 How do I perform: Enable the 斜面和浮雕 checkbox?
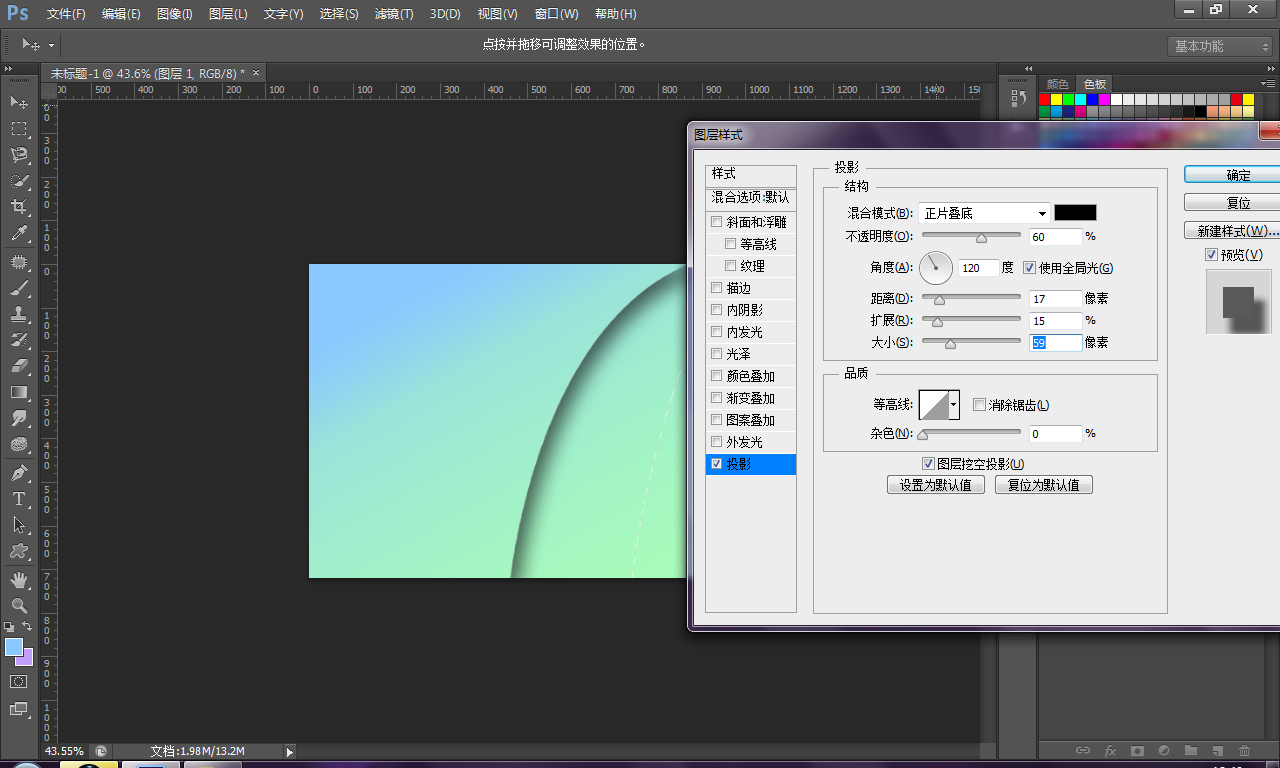point(716,222)
